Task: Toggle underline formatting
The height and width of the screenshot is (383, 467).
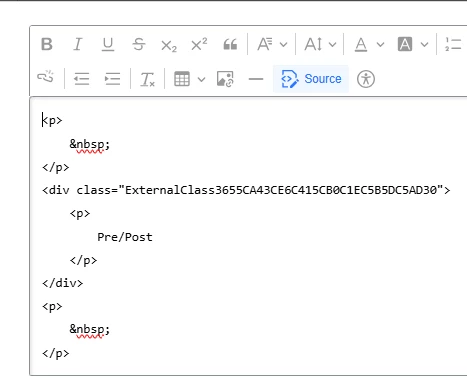Action: click(x=108, y=44)
